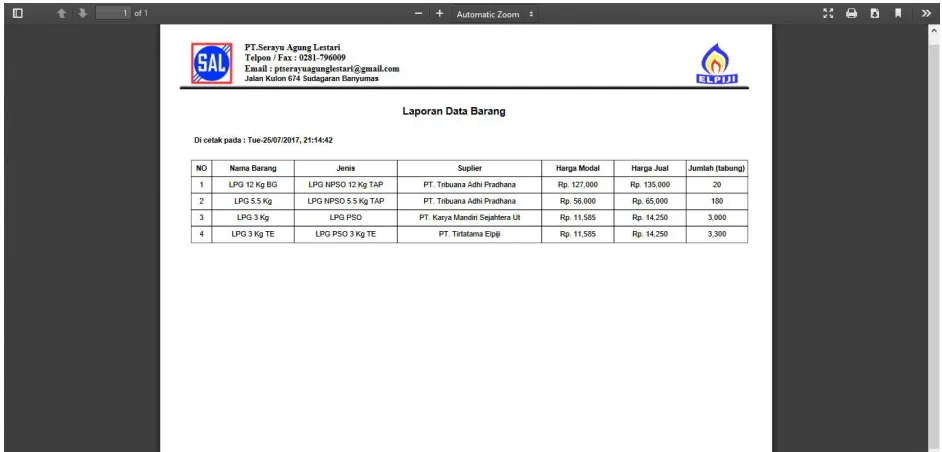Select the quantity 3,000 cell
The height and width of the screenshot is (452, 942).
(x=717, y=218)
